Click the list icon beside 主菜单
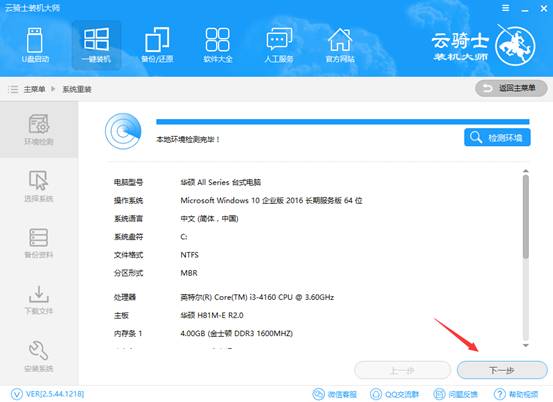The height and width of the screenshot is (402, 553). pyautogui.click(x=13, y=89)
